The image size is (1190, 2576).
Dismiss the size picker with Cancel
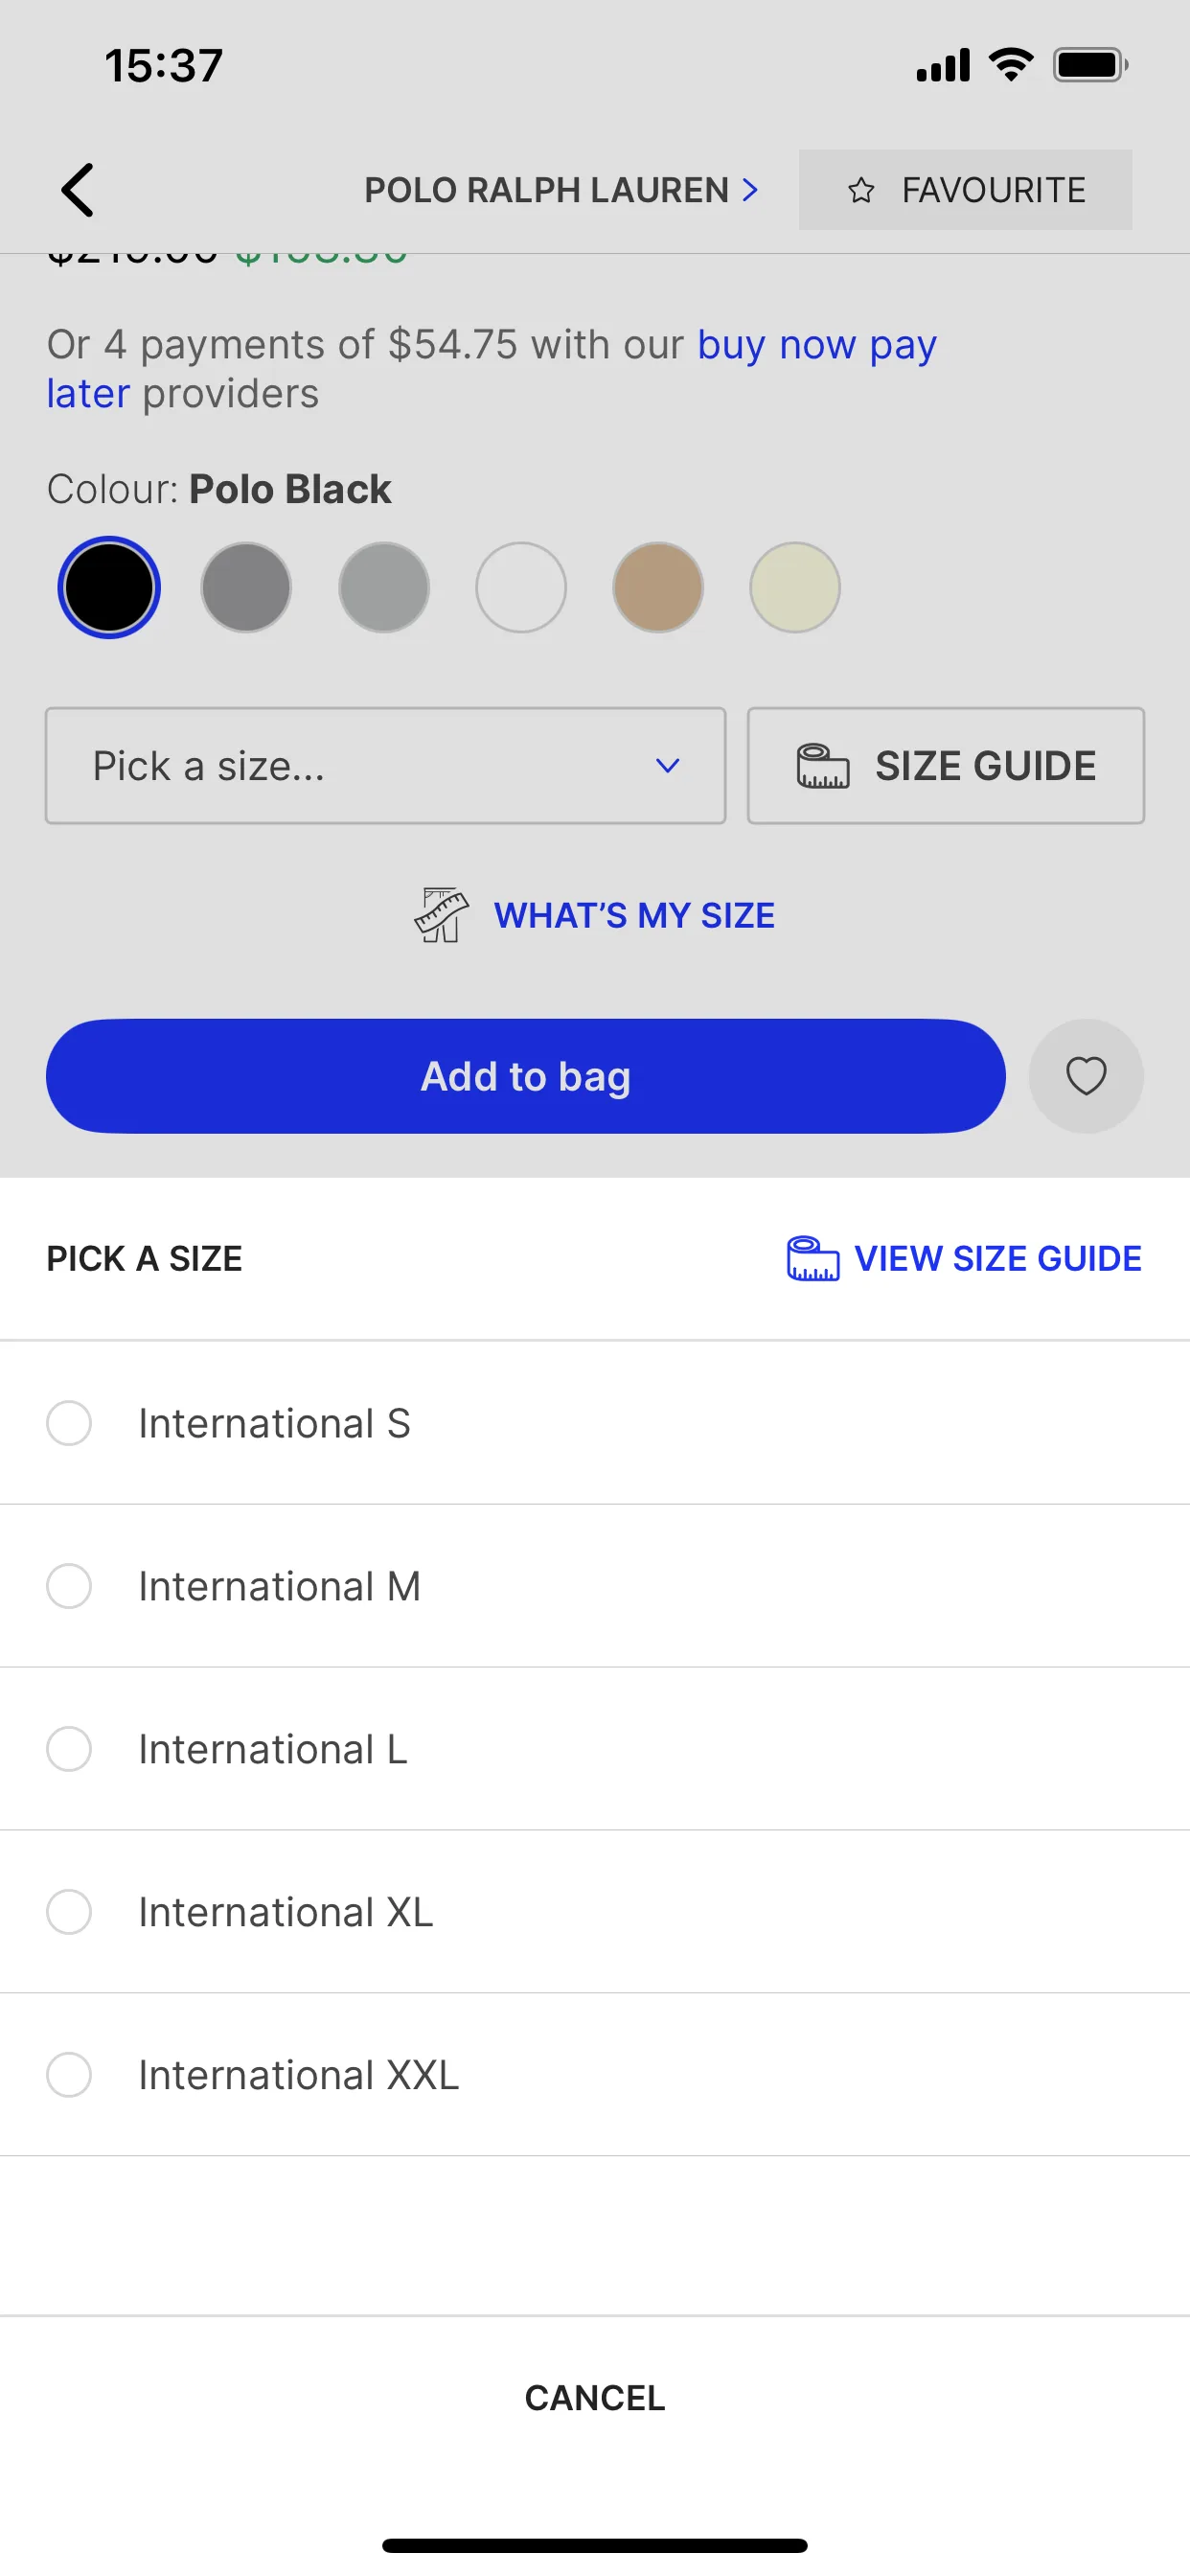(595, 2398)
